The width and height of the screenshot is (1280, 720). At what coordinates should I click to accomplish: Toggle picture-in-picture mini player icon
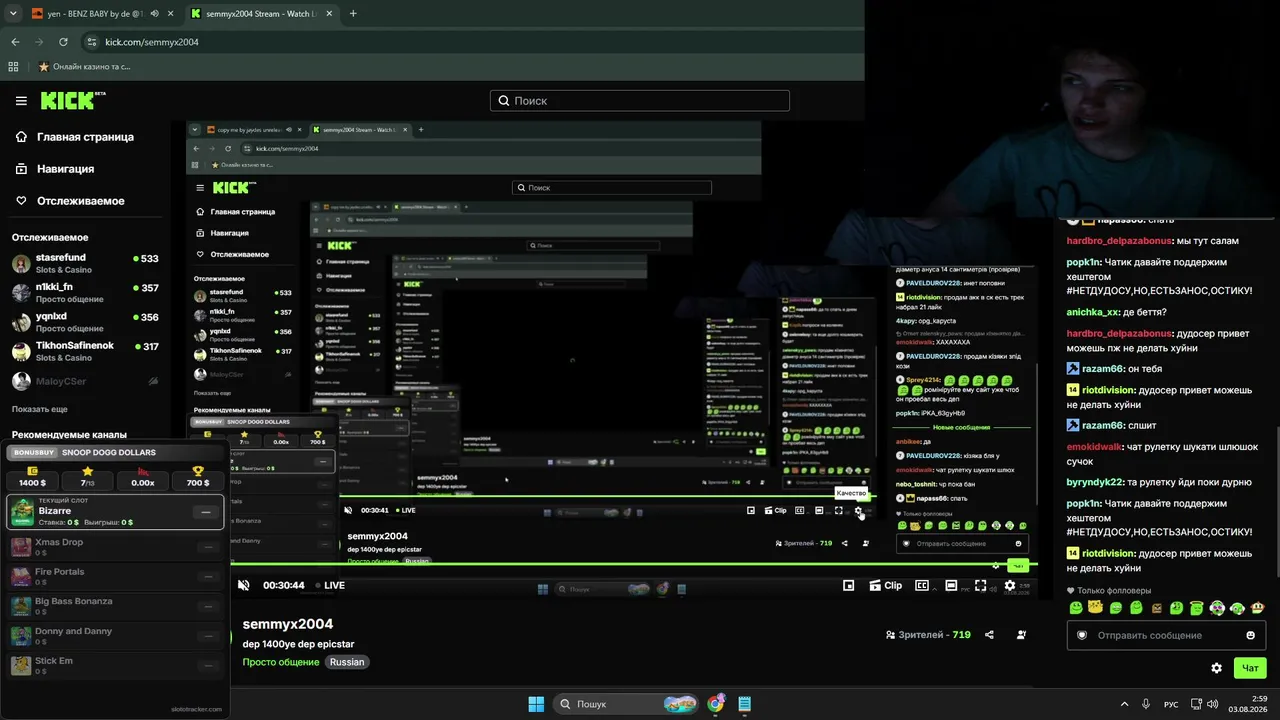pos(848,585)
